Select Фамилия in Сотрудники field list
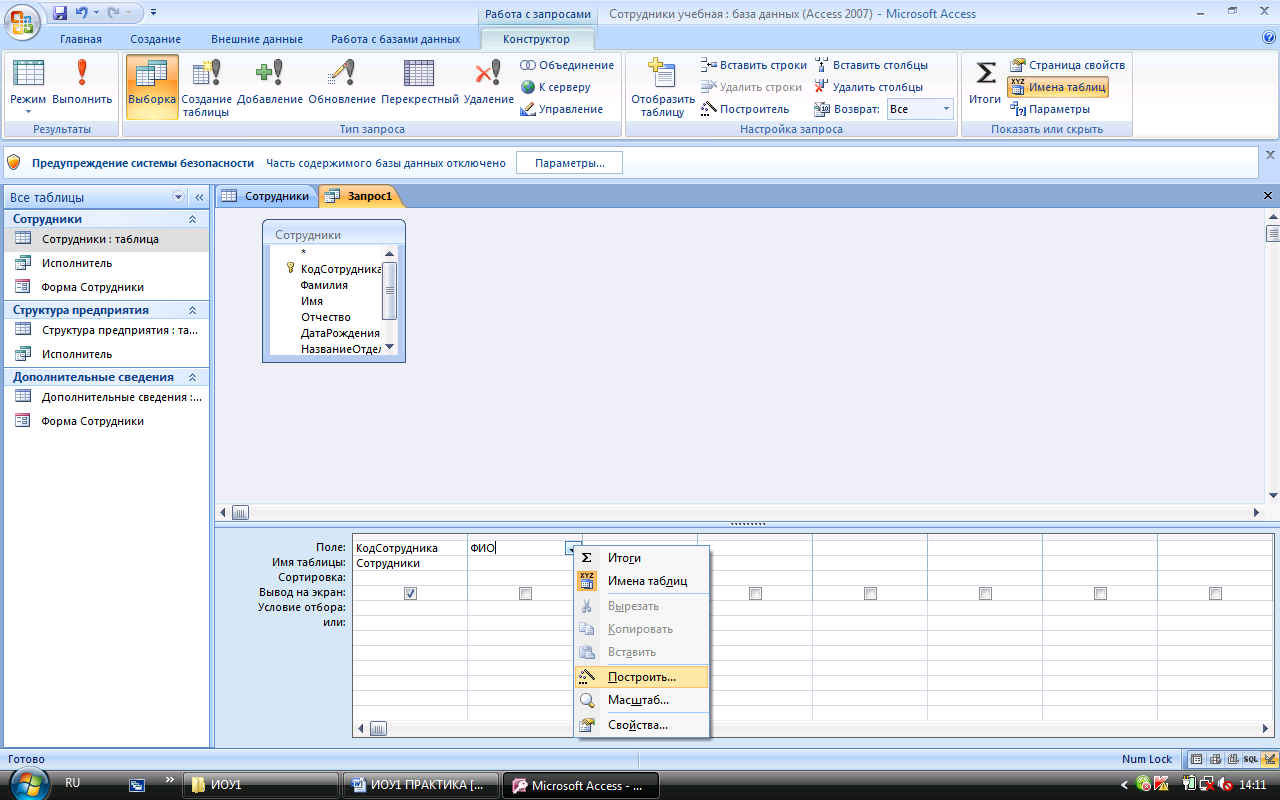1280x800 pixels. (x=325, y=285)
